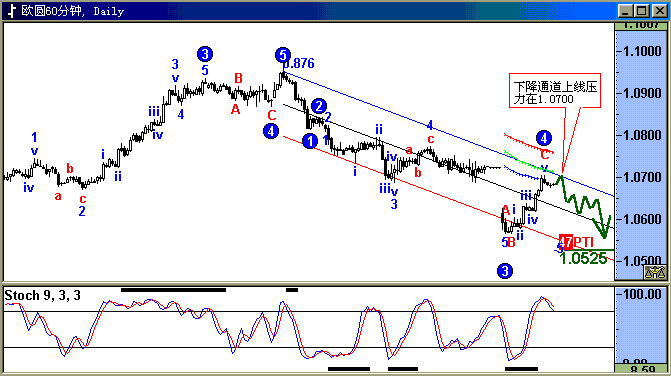The height and width of the screenshot is (377, 671).
Task: Click the Stoch 9, 3, 3 indicator label
Action: pyautogui.click(x=42, y=295)
